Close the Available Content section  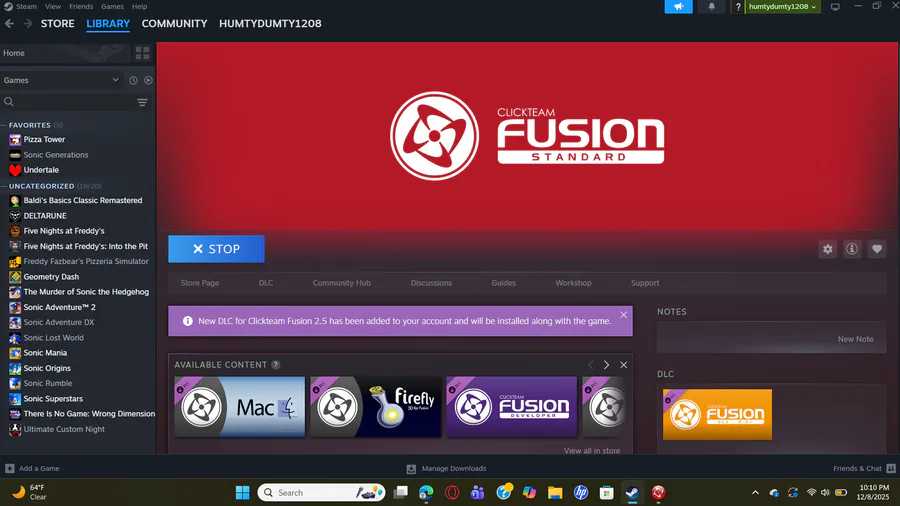623,365
